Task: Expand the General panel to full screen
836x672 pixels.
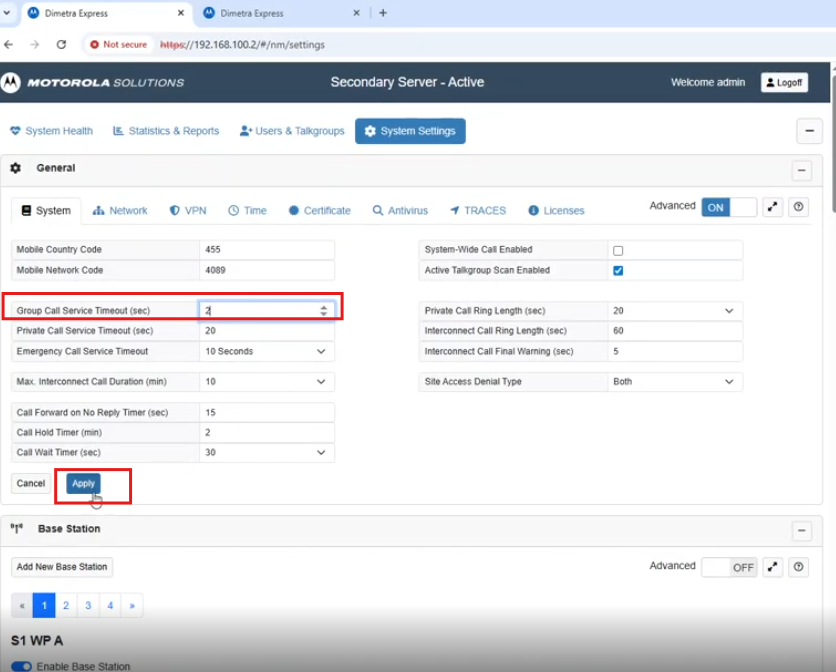Action: coord(773,207)
